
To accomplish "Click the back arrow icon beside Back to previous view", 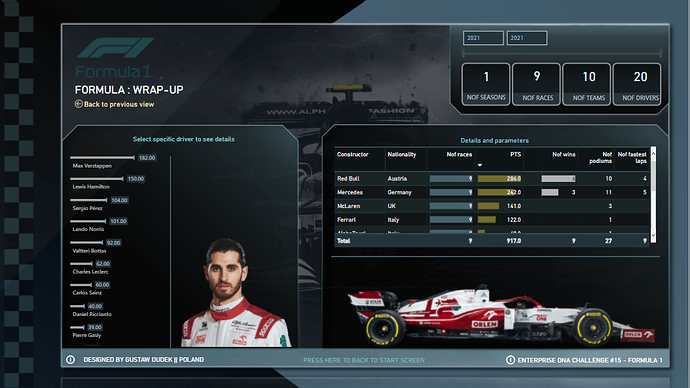I will tap(78, 104).
